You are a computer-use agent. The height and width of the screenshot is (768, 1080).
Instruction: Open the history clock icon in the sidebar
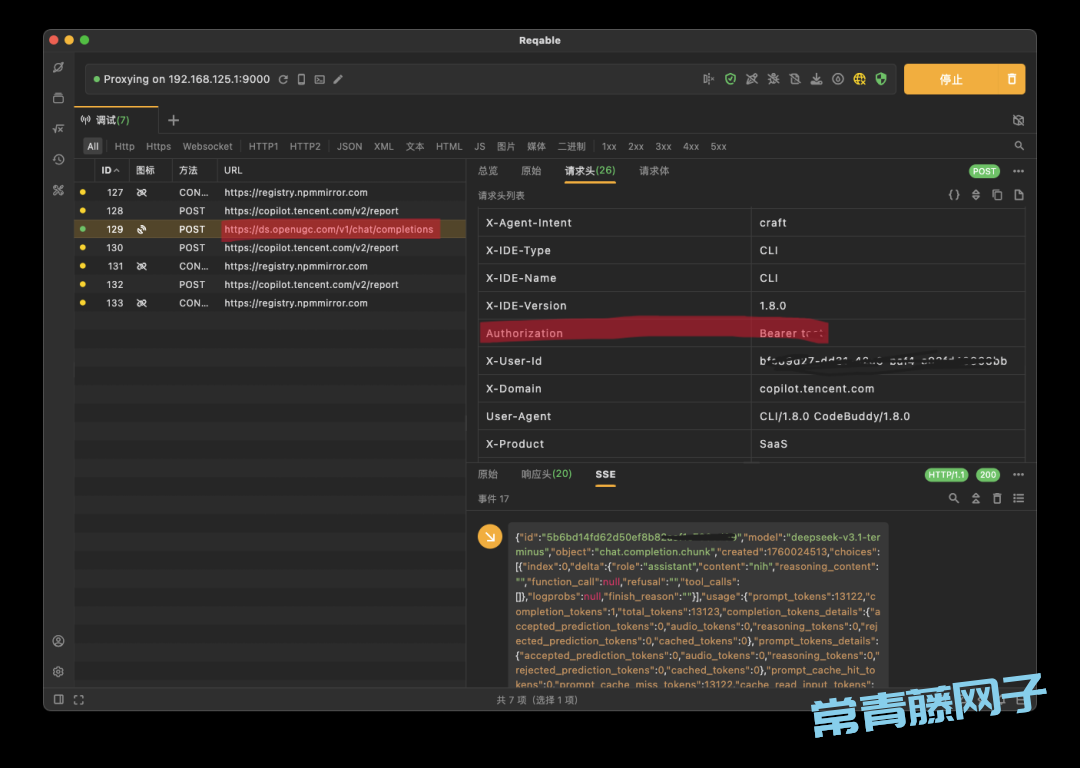[59, 159]
